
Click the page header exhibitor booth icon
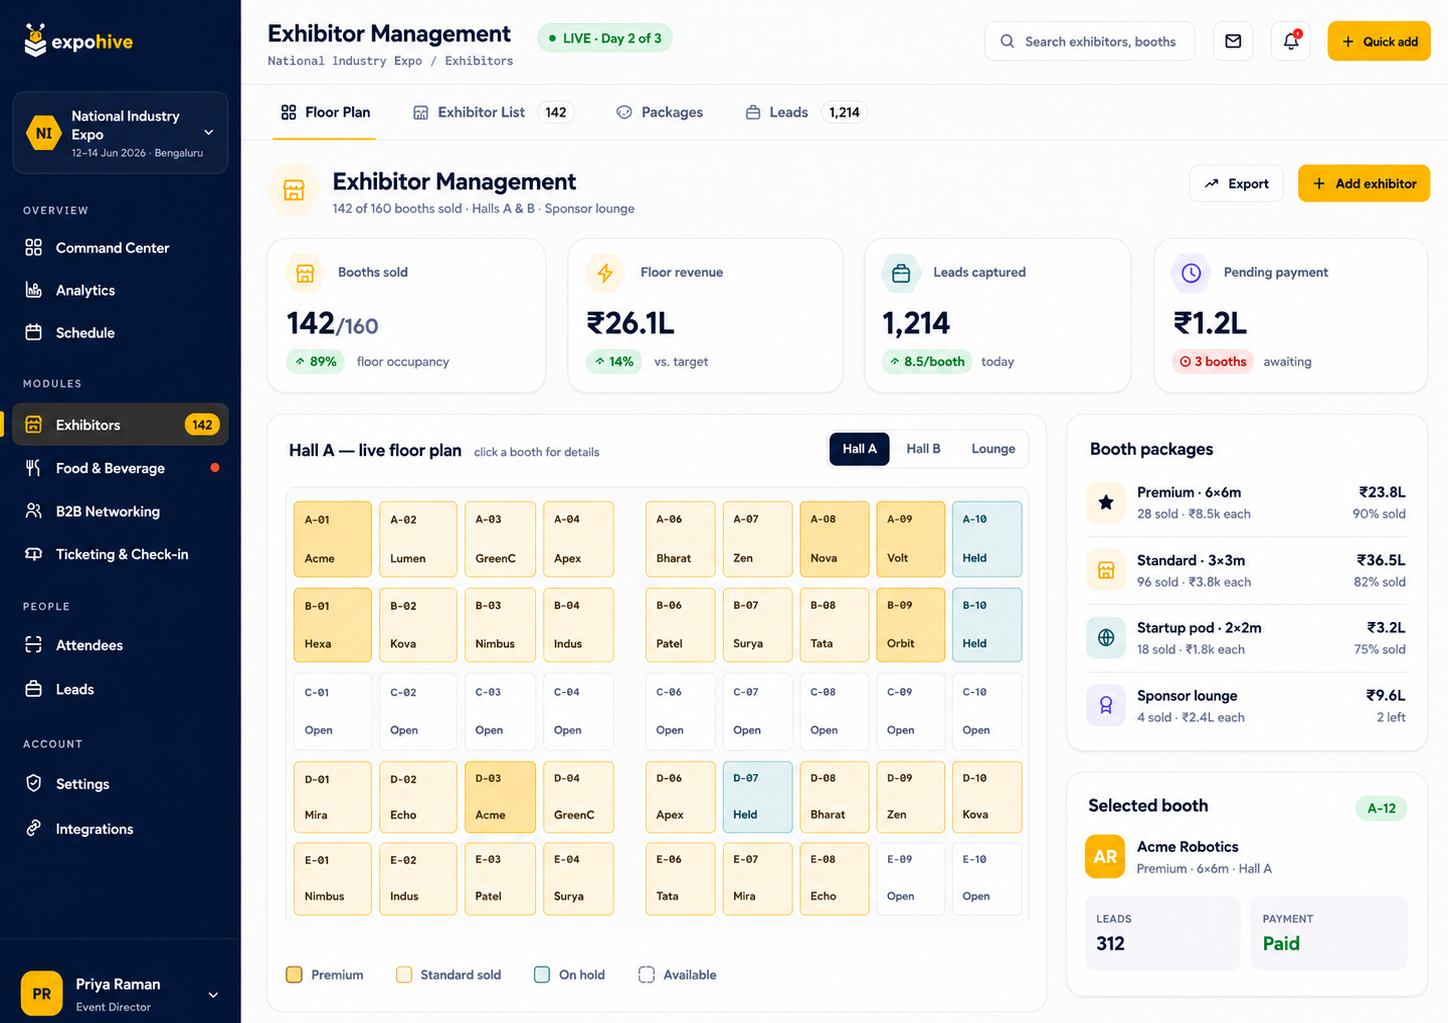click(294, 190)
